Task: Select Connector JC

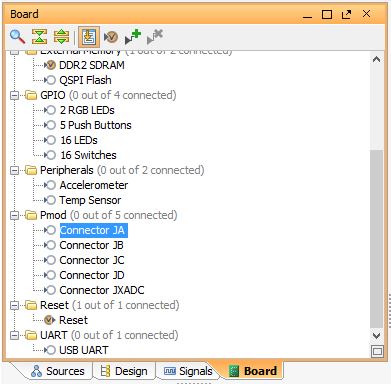Action: pyautogui.click(x=92, y=260)
